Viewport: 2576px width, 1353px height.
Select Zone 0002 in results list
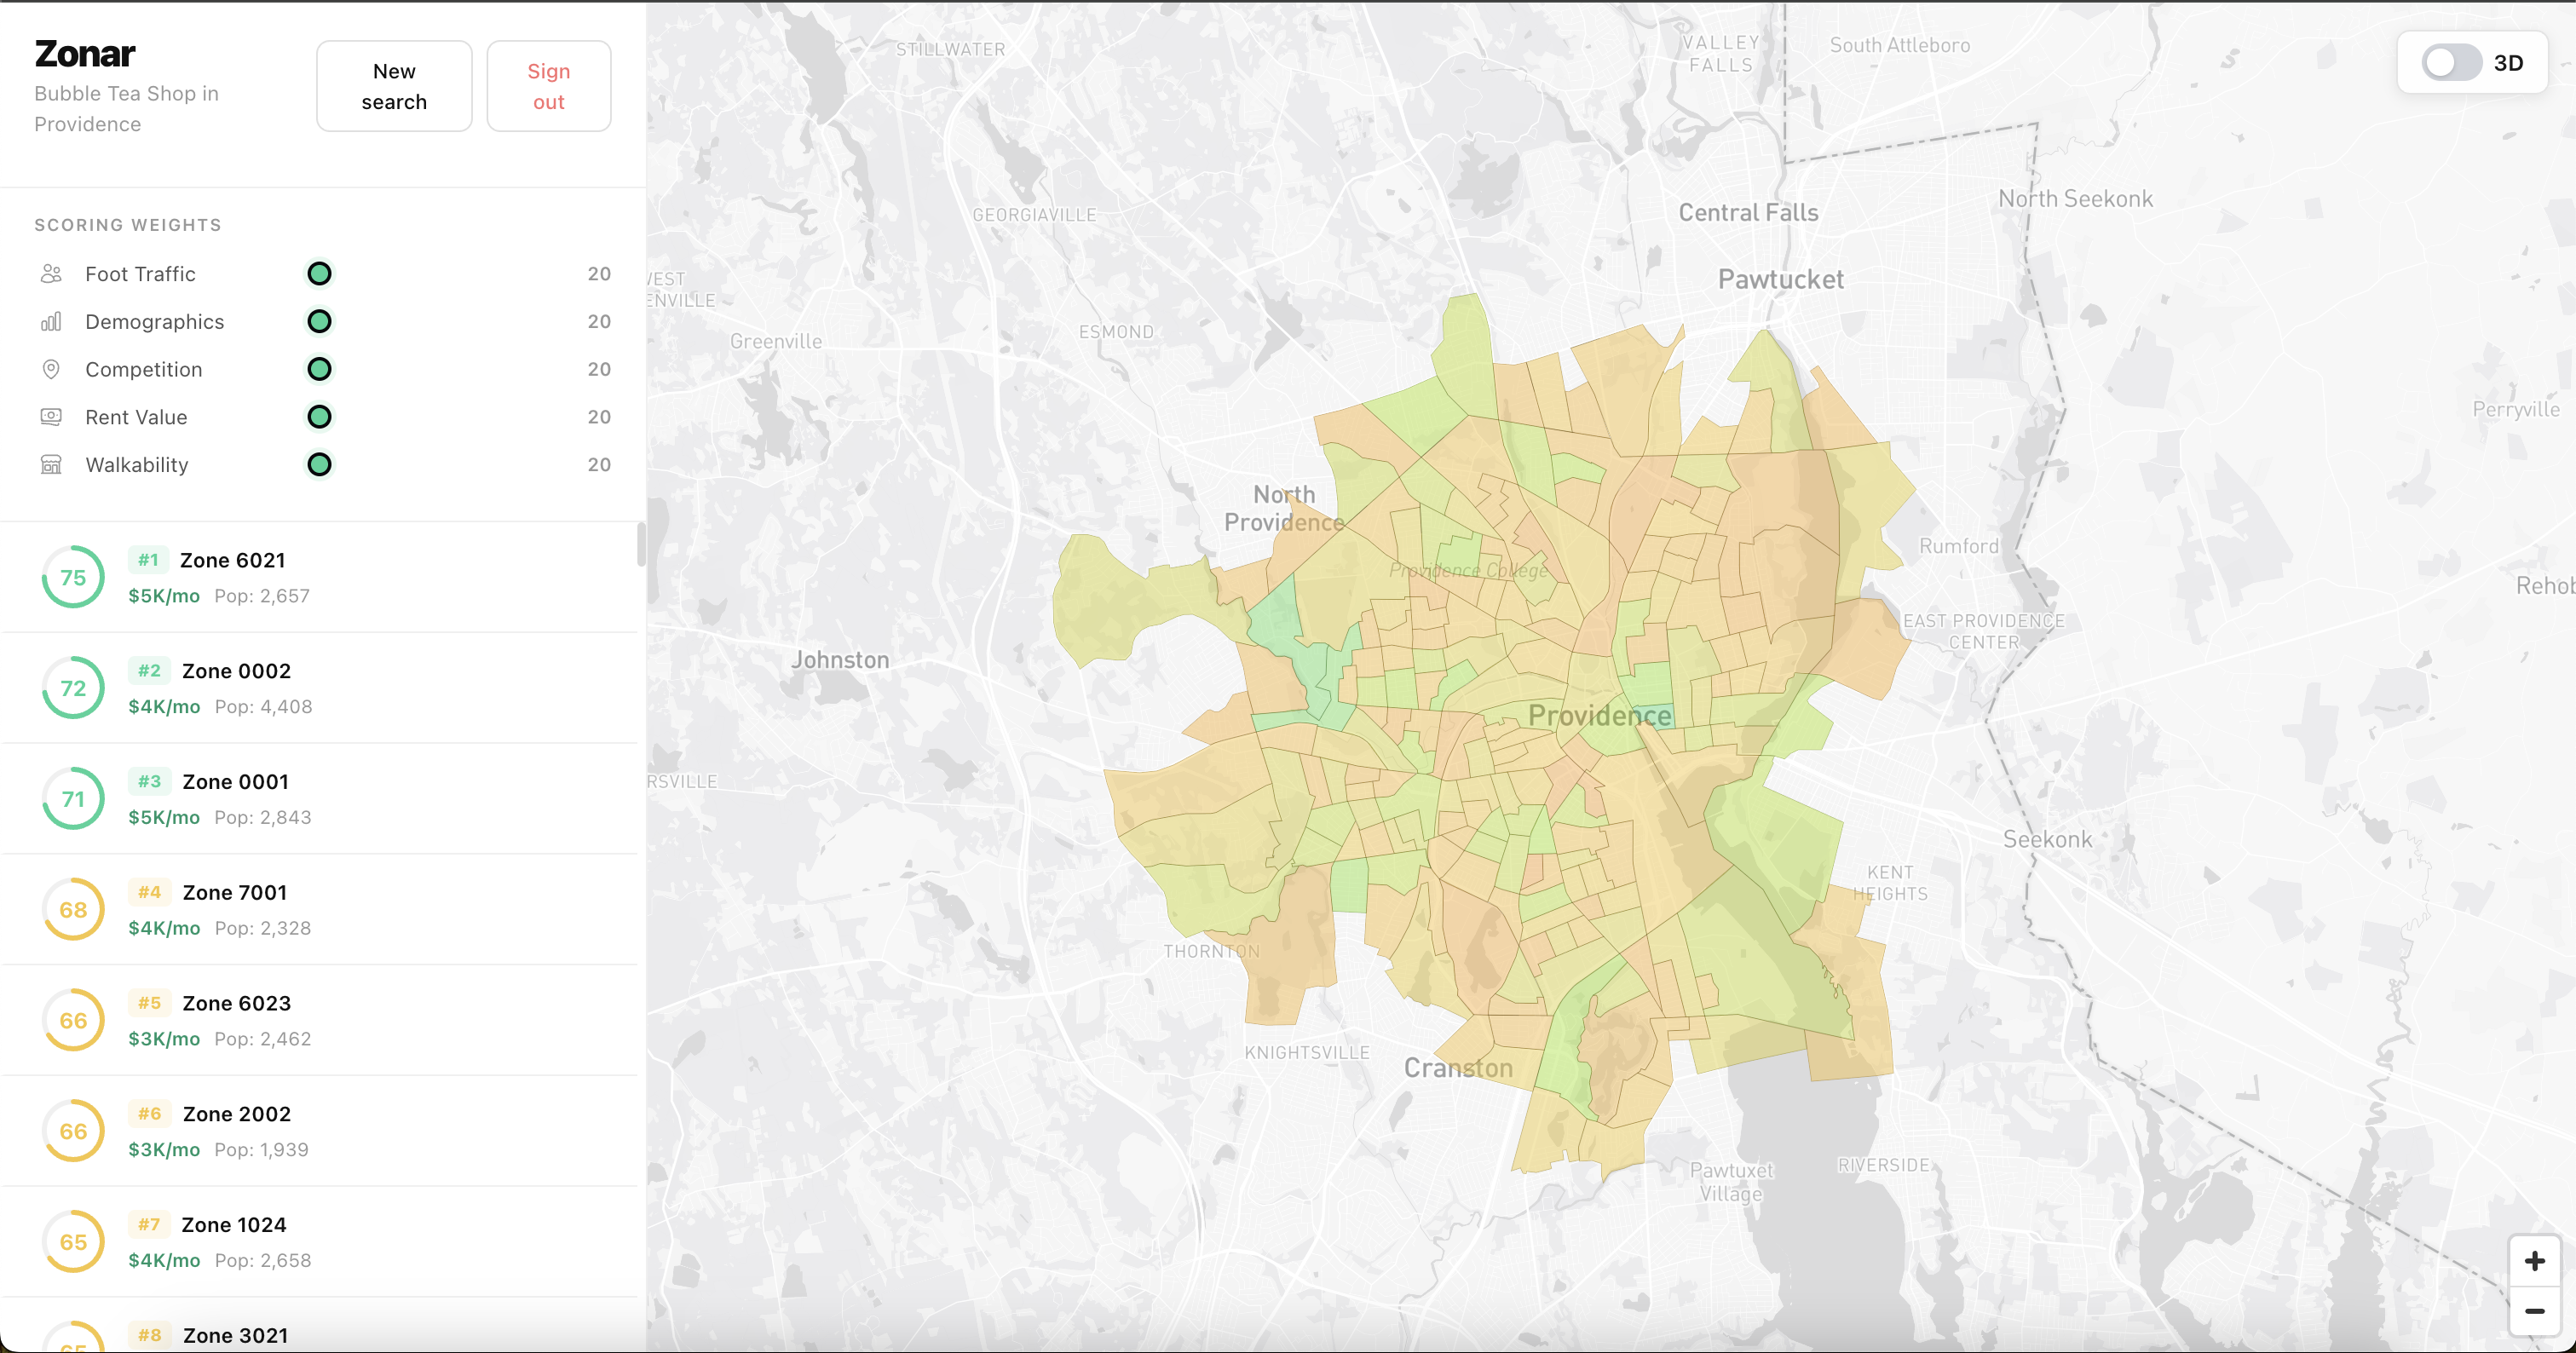[x=236, y=671]
